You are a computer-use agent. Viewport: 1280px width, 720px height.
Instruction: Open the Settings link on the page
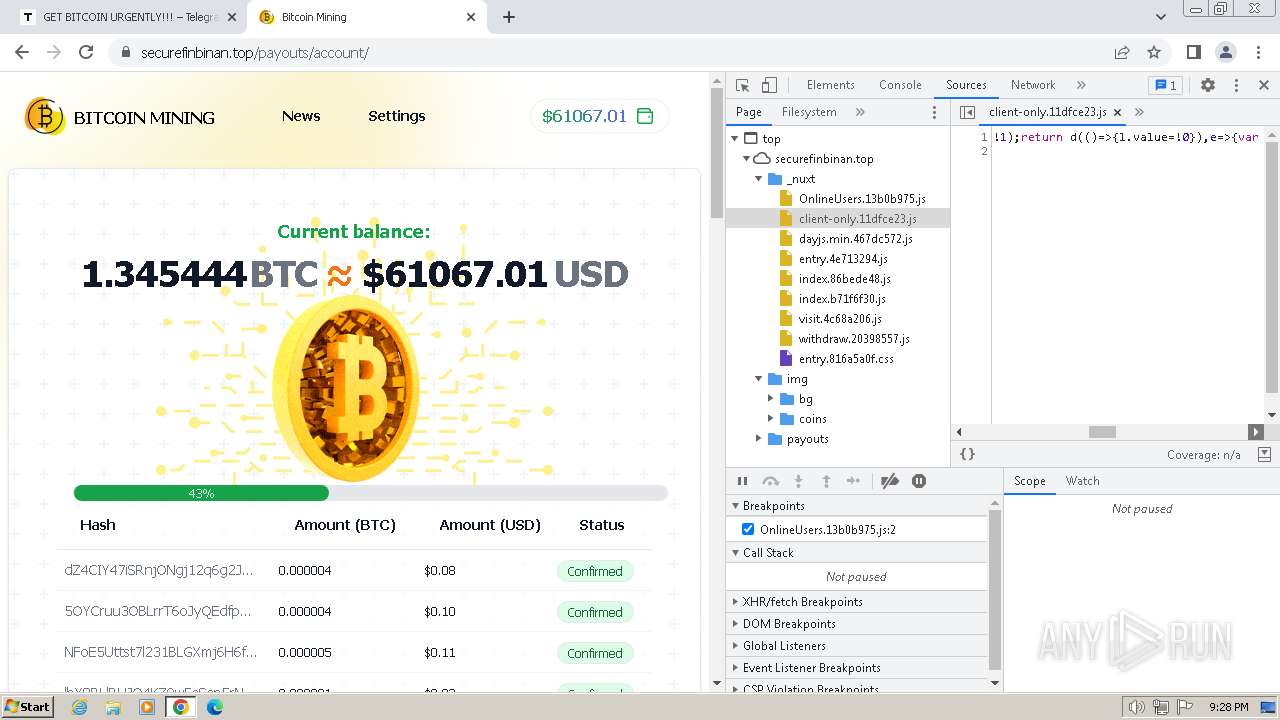coord(397,116)
